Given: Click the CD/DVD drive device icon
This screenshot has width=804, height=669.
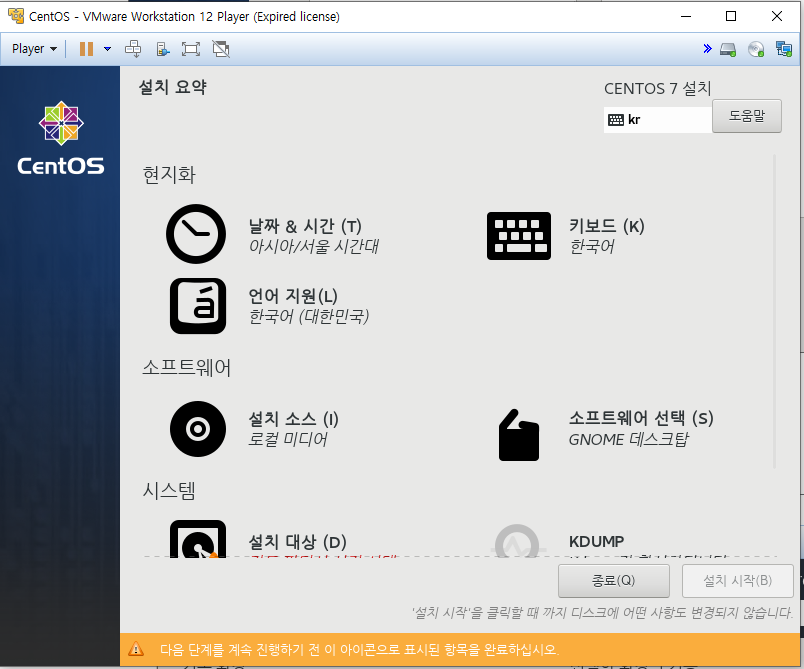Looking at the screenshot, I should point(756,49).
